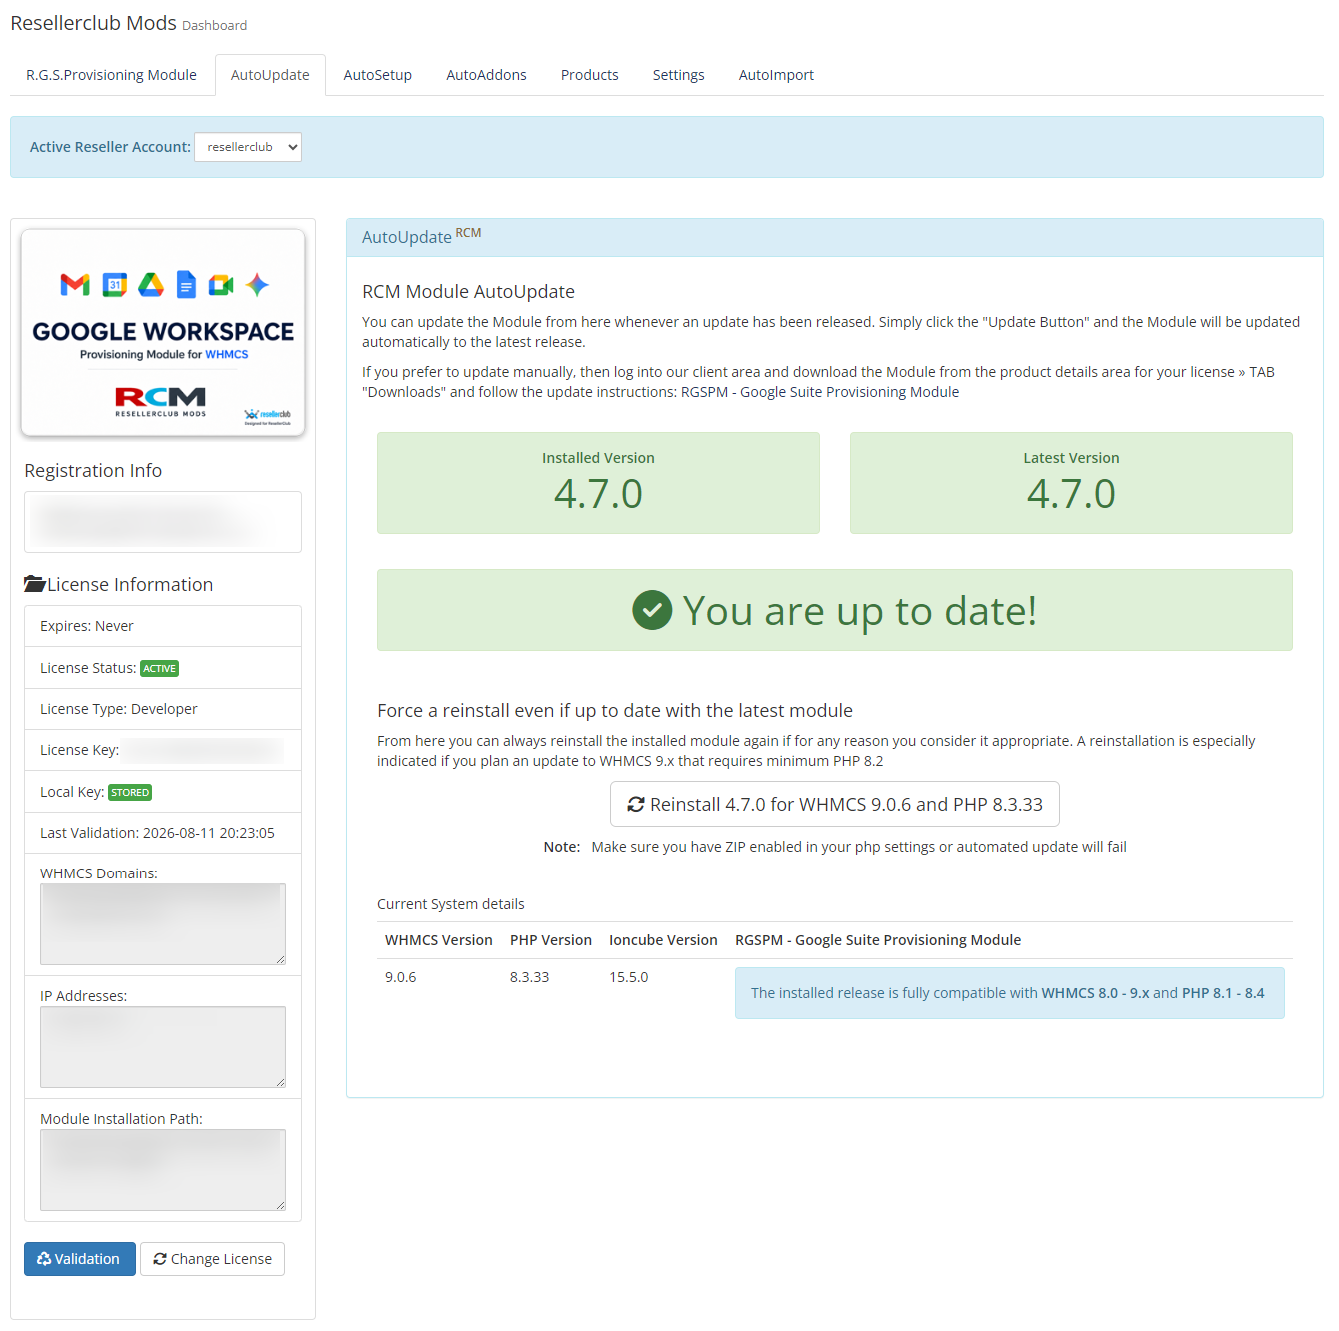Click the small resellerclub logo in the banner

[x=268, y=416]
